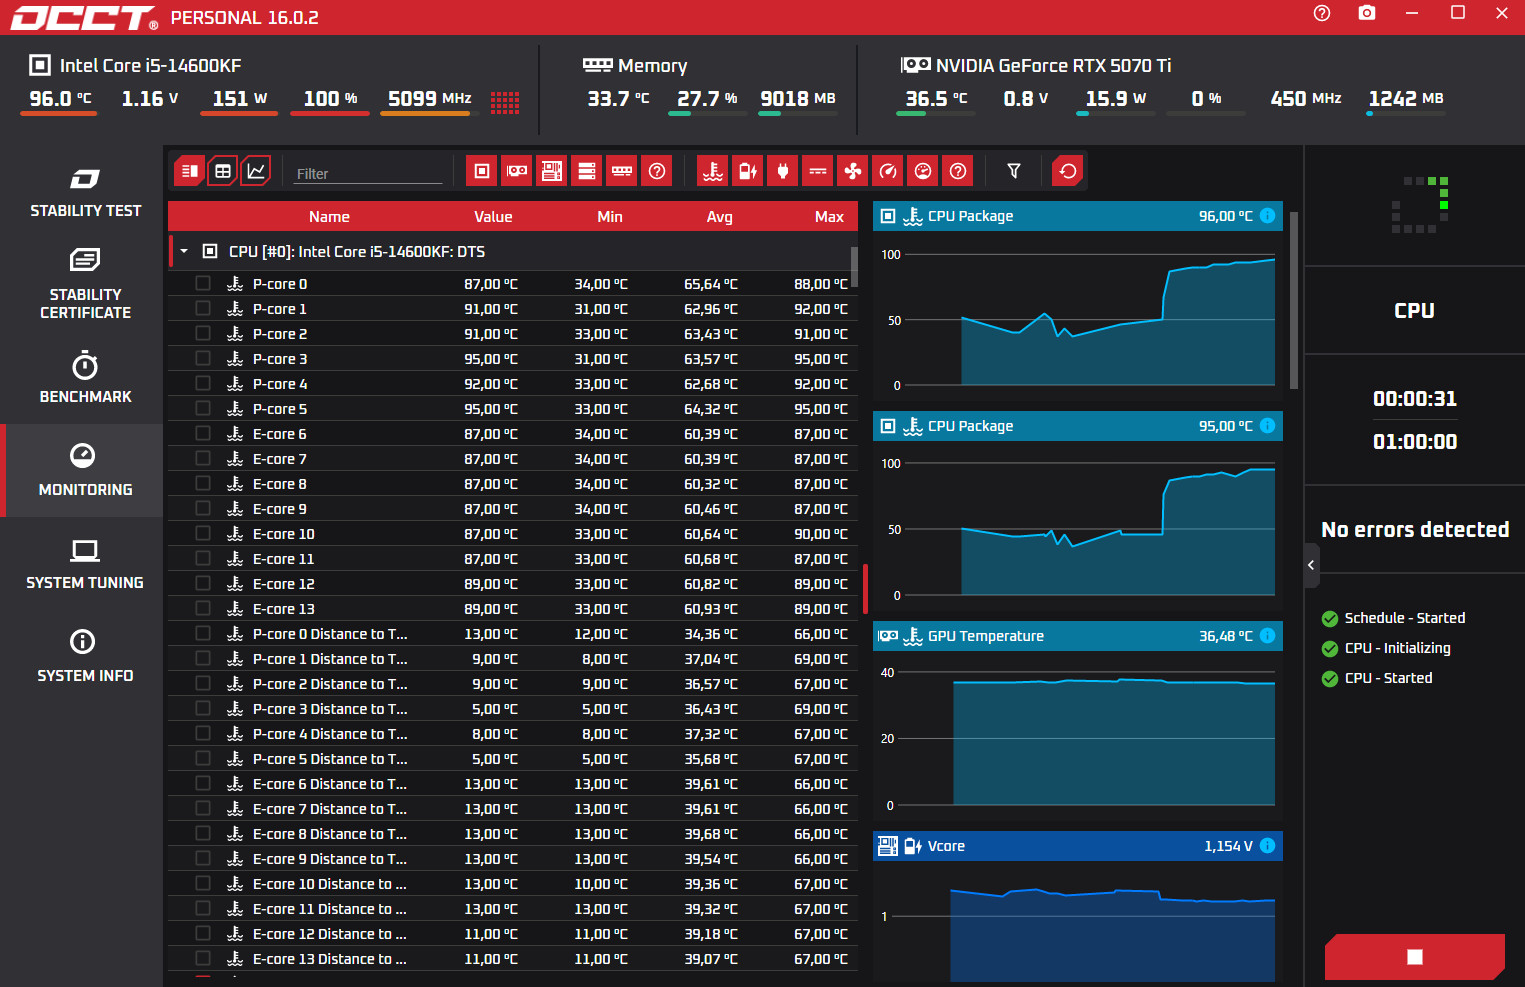Toggle the voltage sensor type filter

point(748,171)
